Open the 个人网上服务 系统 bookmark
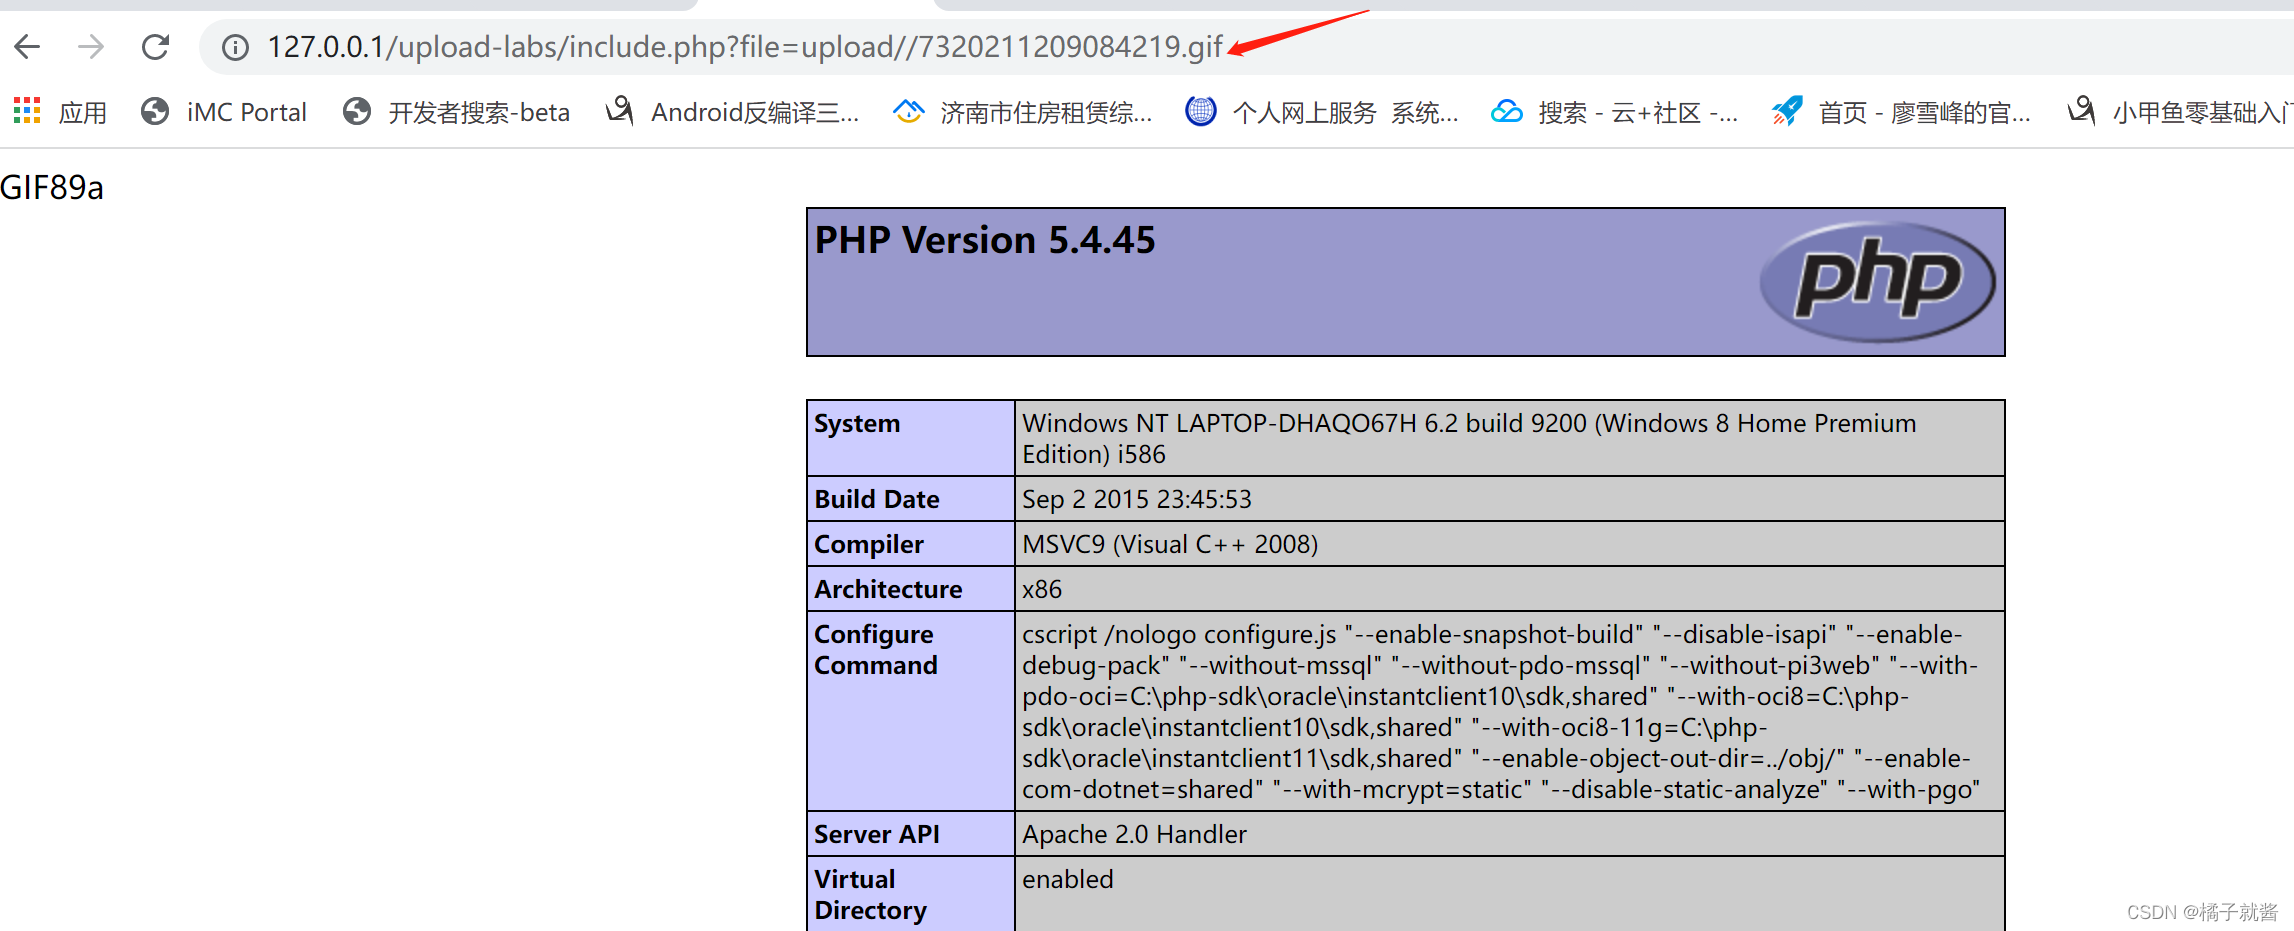The height and width of the screenshot is (931, 2294). (x=1322, y=112)
